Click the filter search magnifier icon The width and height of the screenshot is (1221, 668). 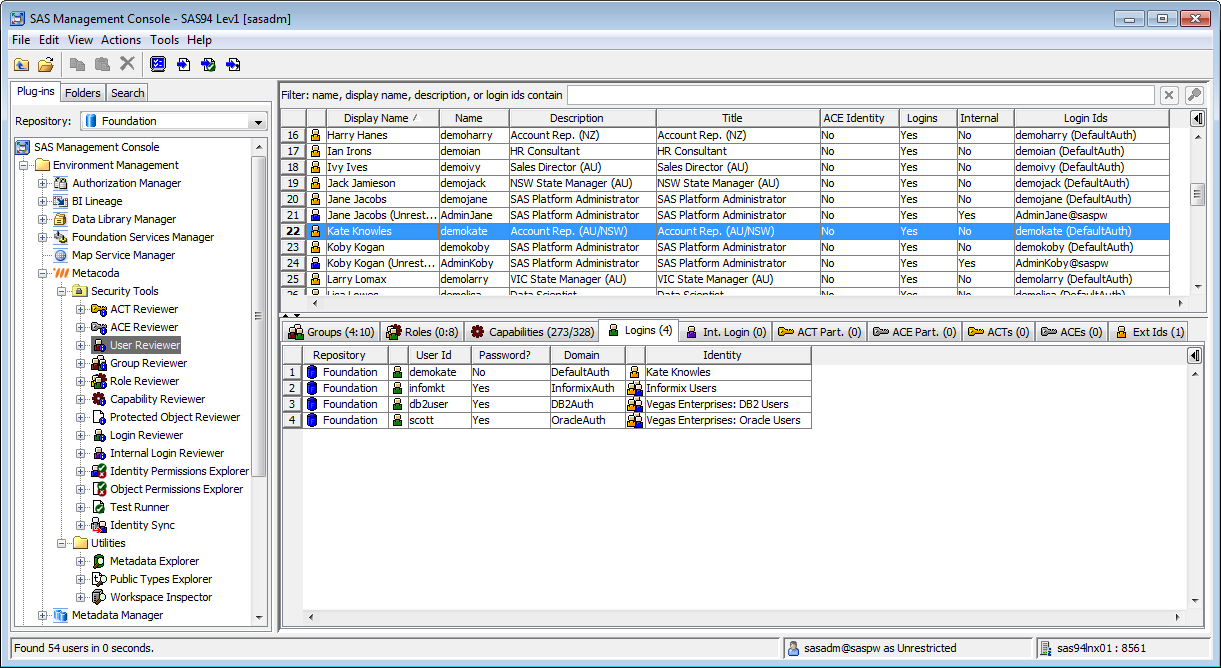click(1193, 95)
